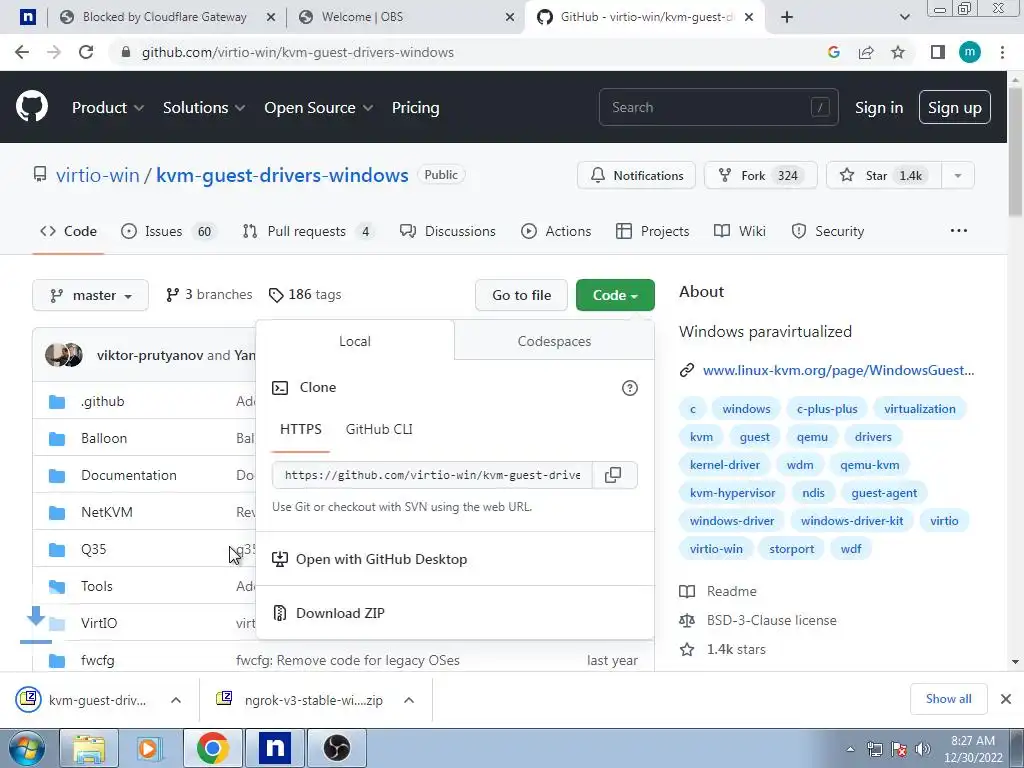1024x768 pixels.
Task: Open the Star lists dropdown arrow
Action: click(x=957, y=176)
